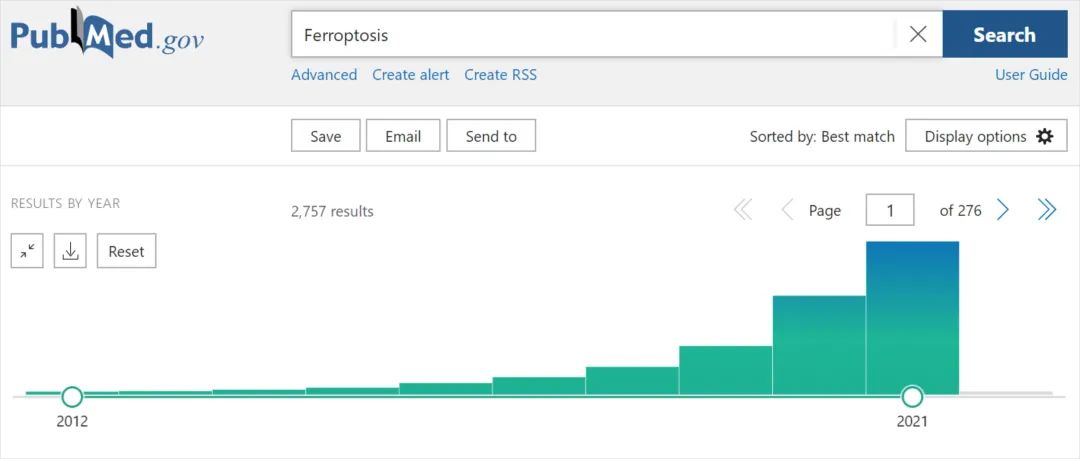Open the Create RSS link

[500, 74]
